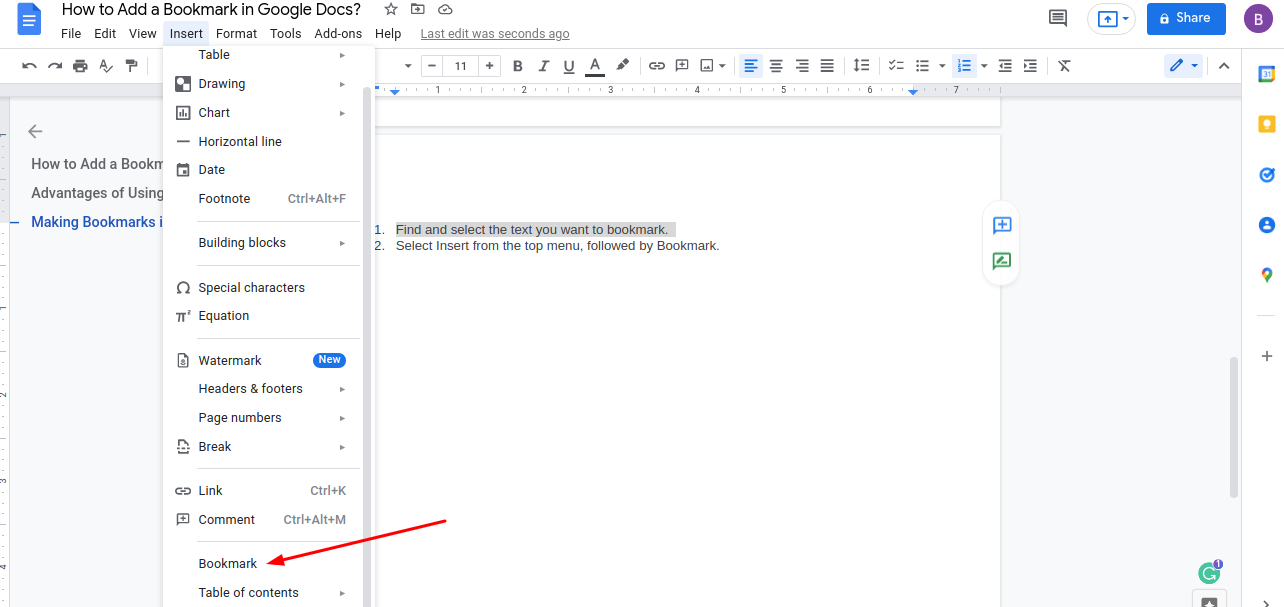Hide the menus with the chevron
Image resolution: width=1284 pixels, height=607 pixels.
point(1222,66)
